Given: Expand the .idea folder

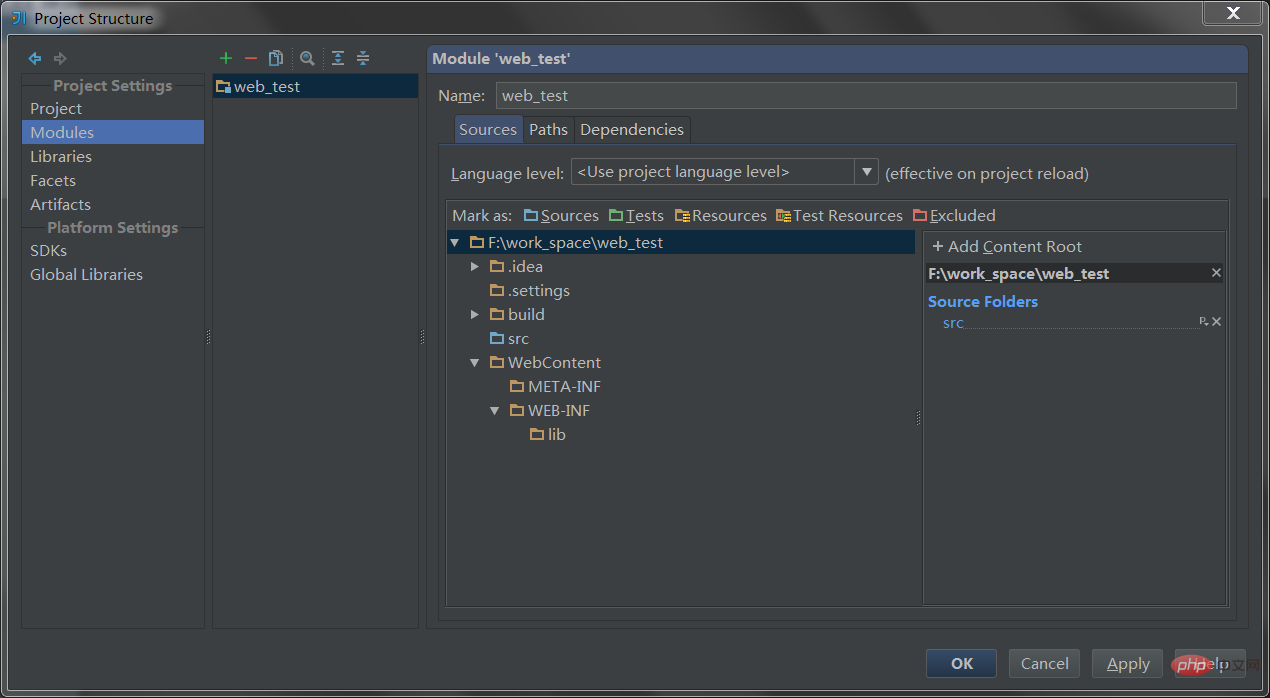Looking at the screenshot, I should (x=475, y=266).
